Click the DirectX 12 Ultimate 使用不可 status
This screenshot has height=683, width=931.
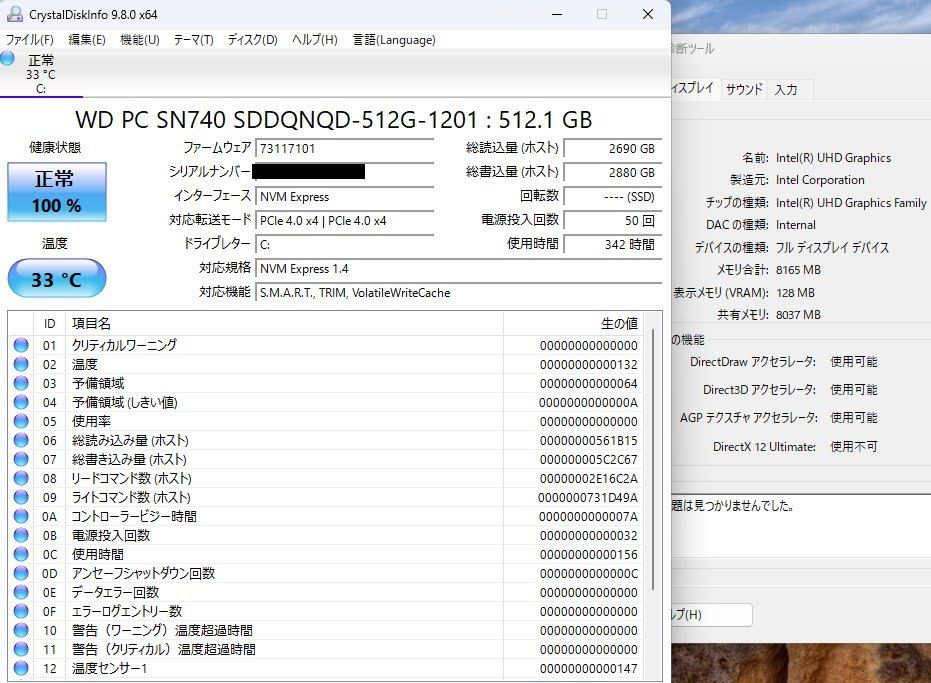pyautogui.click(x=853, y=447)
